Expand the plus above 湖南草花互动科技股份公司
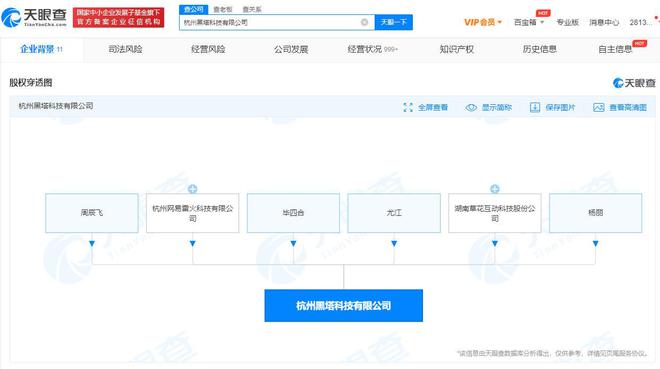The width and height of the screenshot is (660, 369). pos(495,188)
